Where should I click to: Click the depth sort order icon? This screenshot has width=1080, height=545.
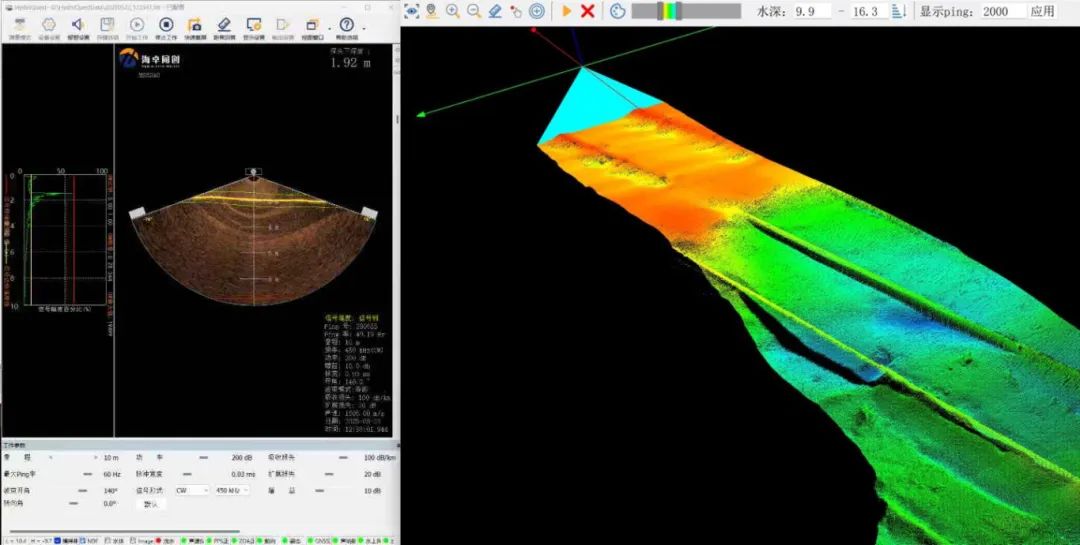pos(898,11)
